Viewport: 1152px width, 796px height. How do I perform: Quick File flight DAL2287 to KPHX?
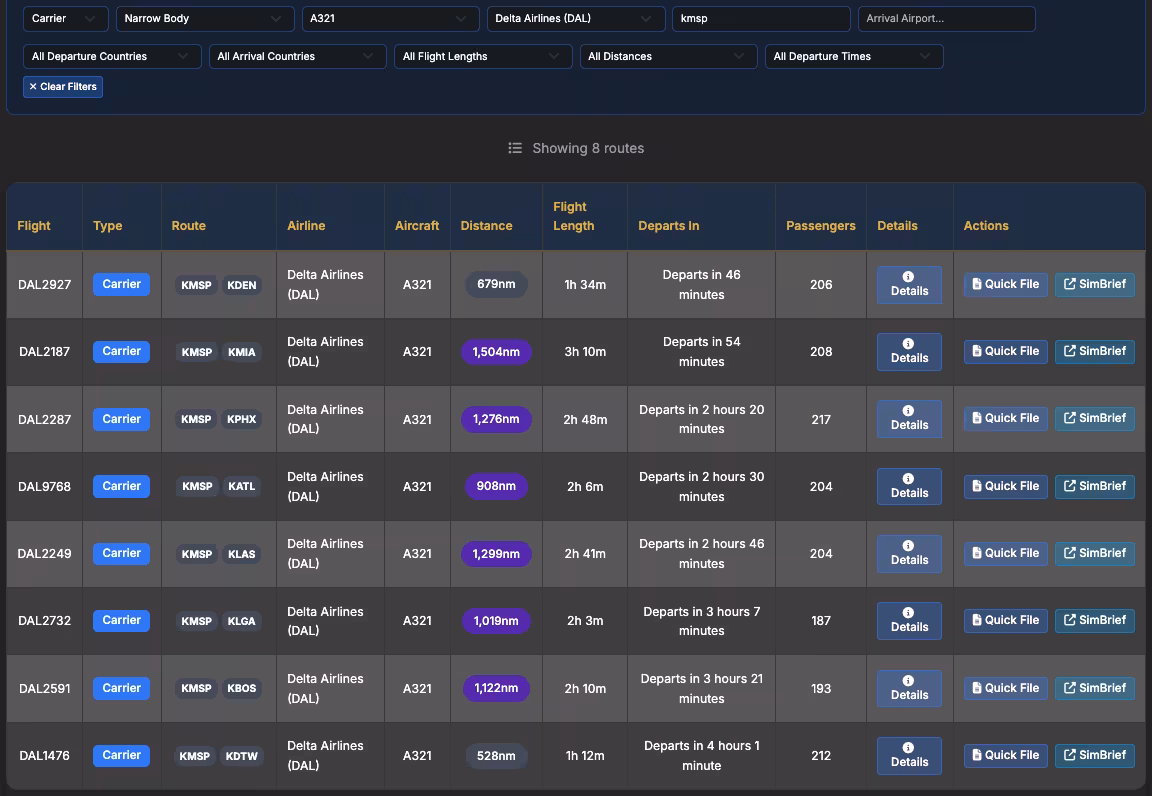coord(1005,418)
